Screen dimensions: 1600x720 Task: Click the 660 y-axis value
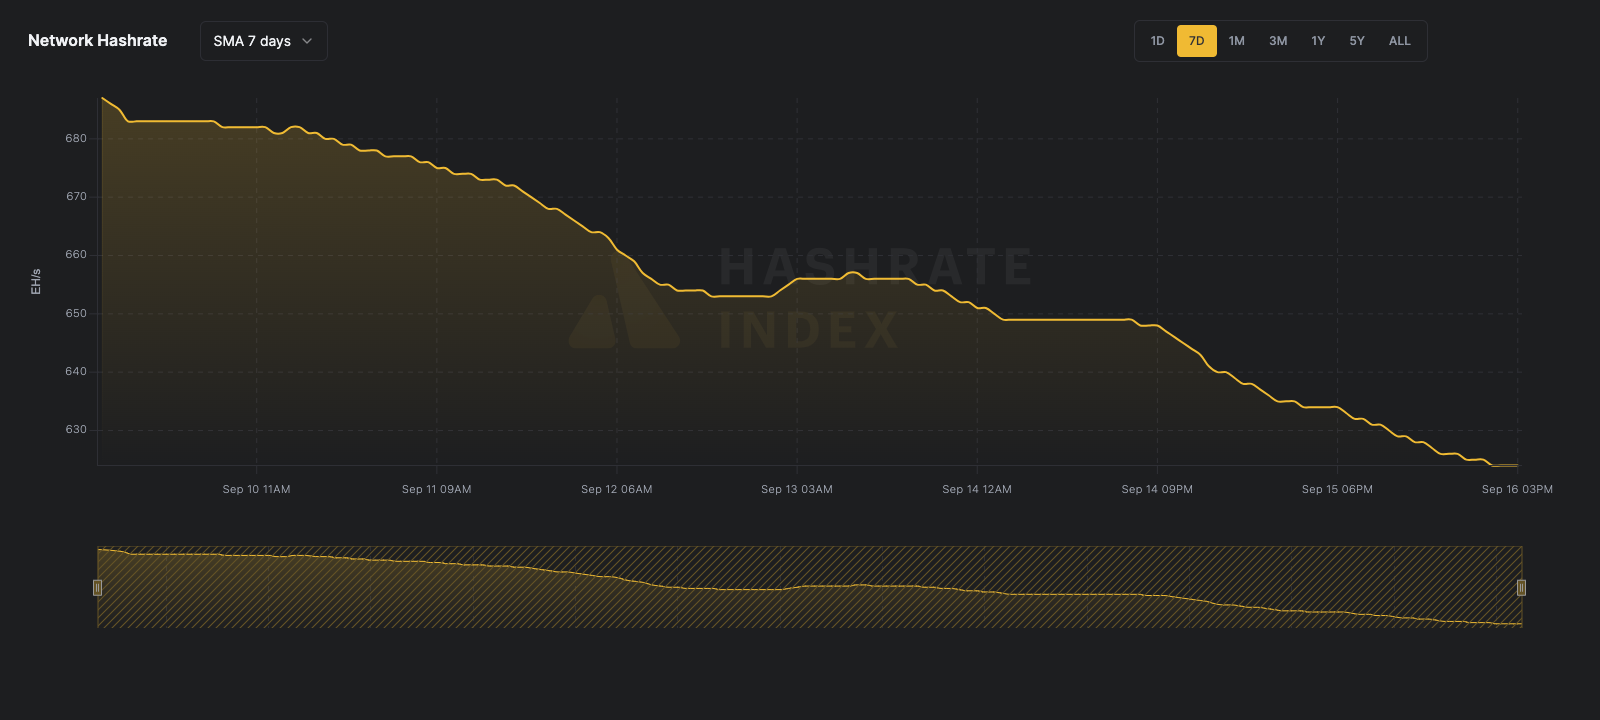click(76, 255)
